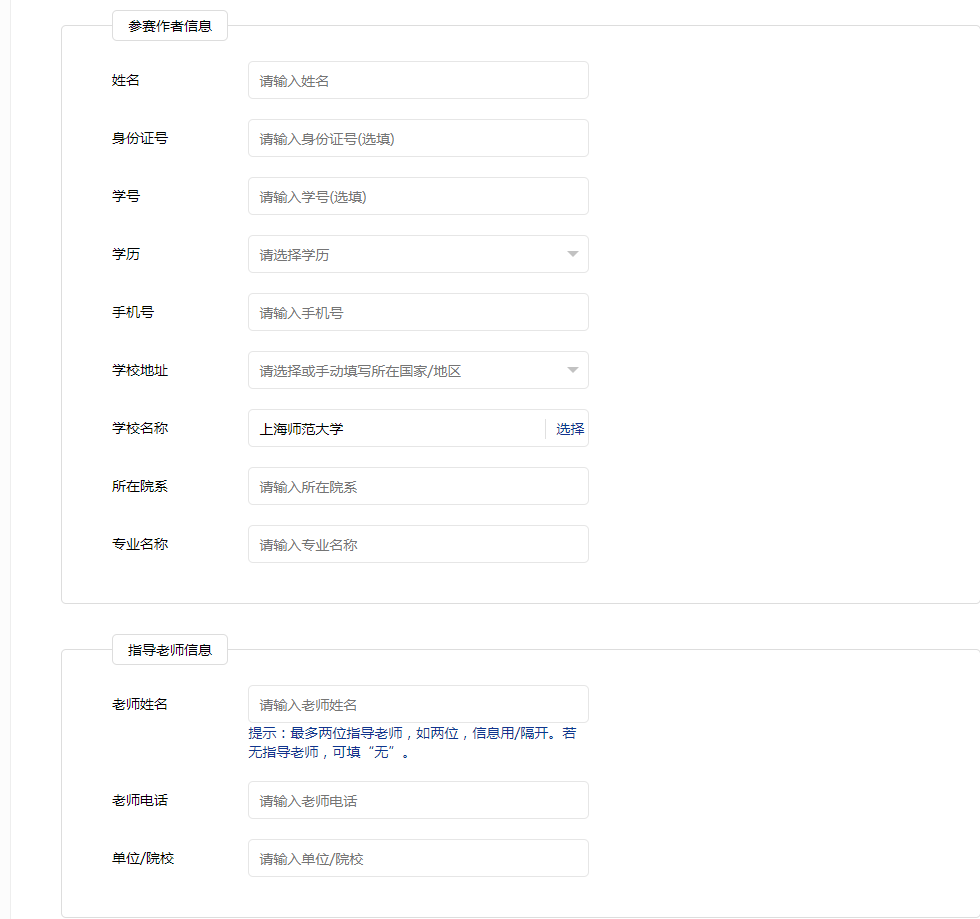The height and width of the screenshot is (919, 980).
Task: Click the 身份证号 input box
Action: tap(418, 138)
